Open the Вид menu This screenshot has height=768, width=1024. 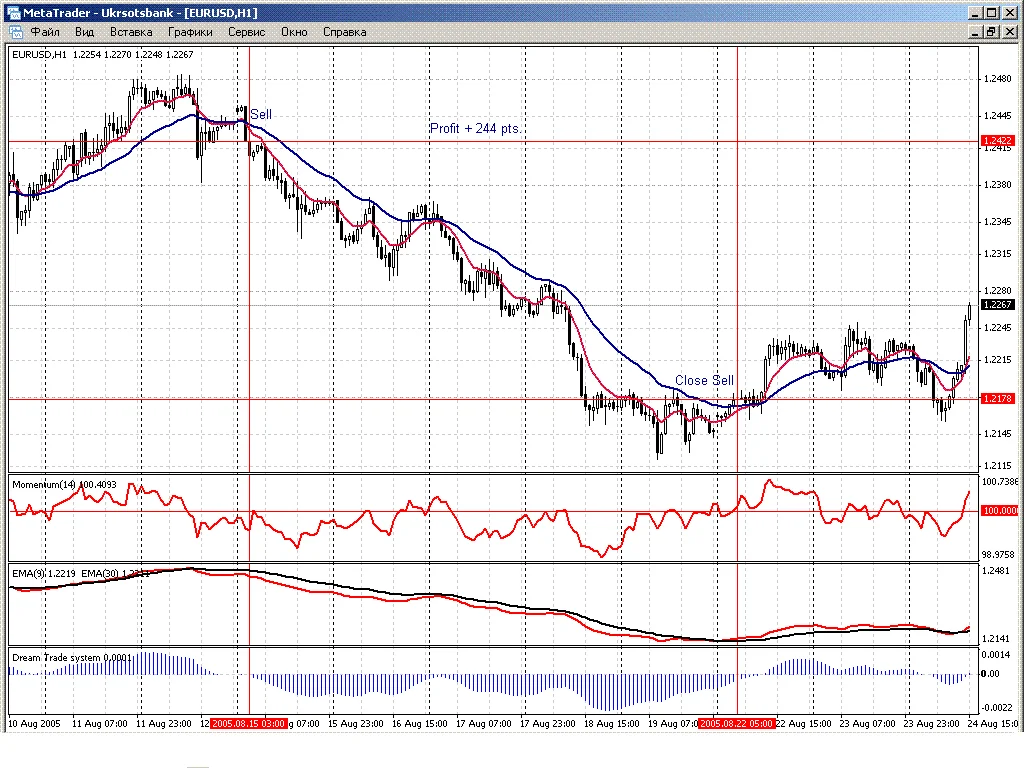coord(85,32)
